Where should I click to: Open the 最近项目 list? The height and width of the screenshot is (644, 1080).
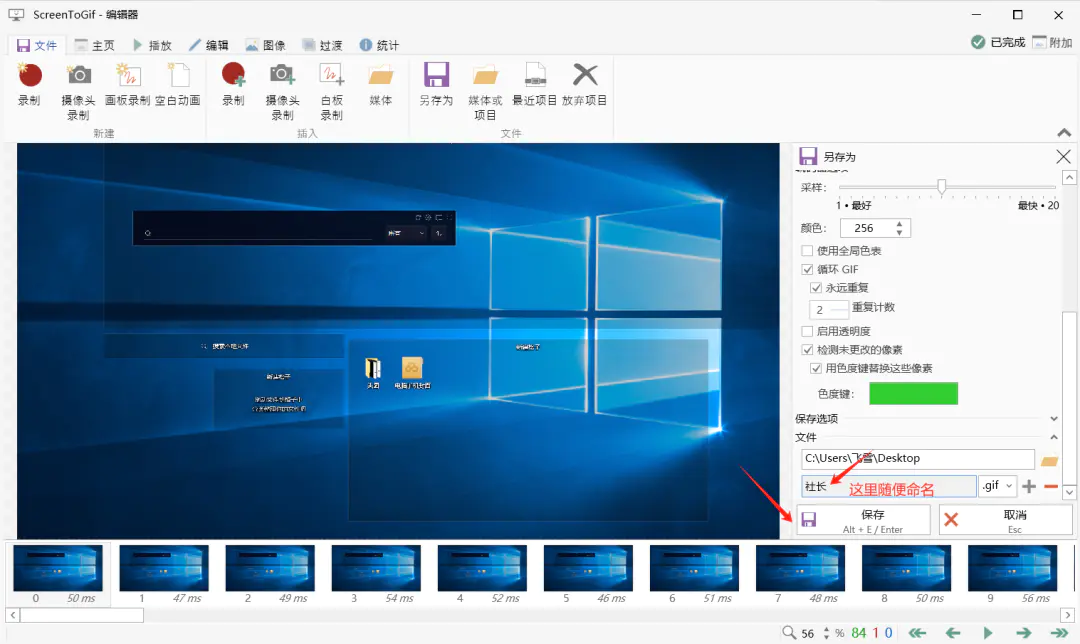point(534,84)
